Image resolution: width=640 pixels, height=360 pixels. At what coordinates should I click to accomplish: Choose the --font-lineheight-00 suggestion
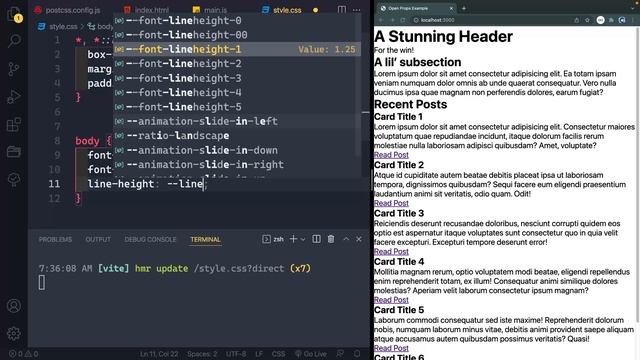(x=237, y=35)
